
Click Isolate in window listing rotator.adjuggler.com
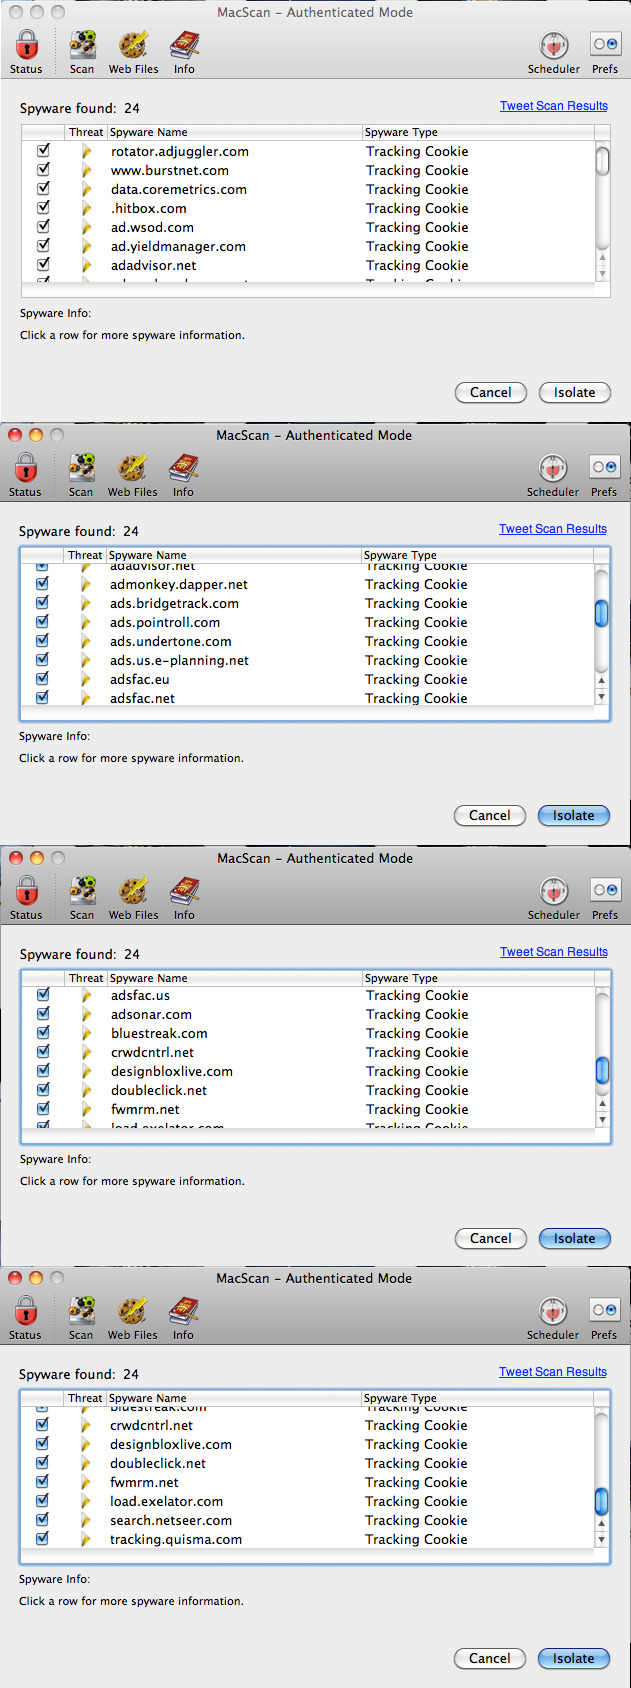tap(575, 392)
